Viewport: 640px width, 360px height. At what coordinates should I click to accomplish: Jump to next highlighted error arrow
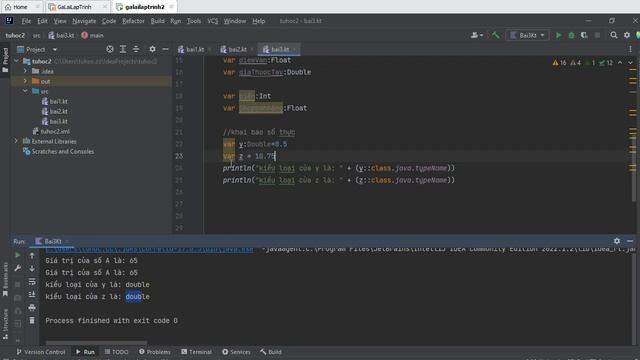630,63
